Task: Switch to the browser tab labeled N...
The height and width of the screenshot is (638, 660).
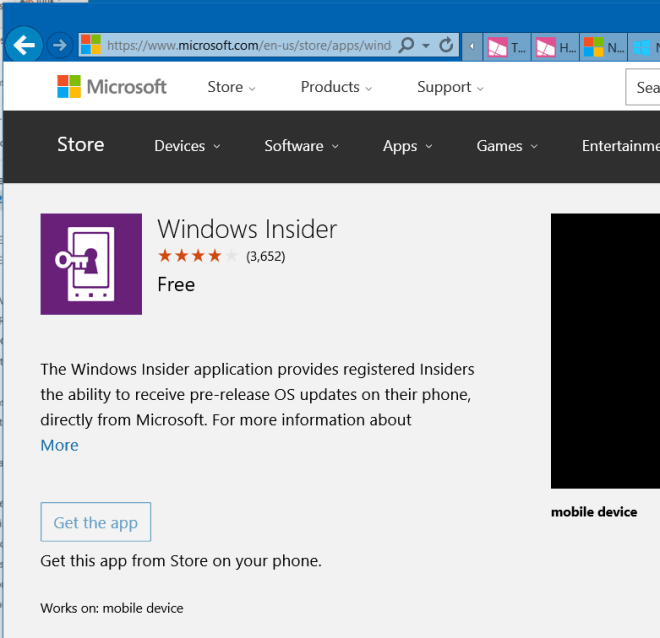Action: tap(603, 48)
